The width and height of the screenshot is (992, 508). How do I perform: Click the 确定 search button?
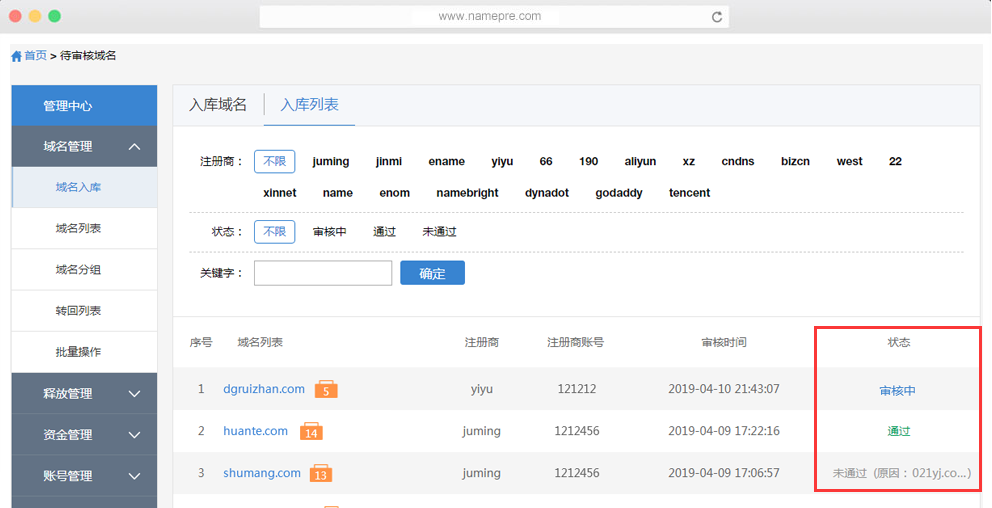(432, 273)
